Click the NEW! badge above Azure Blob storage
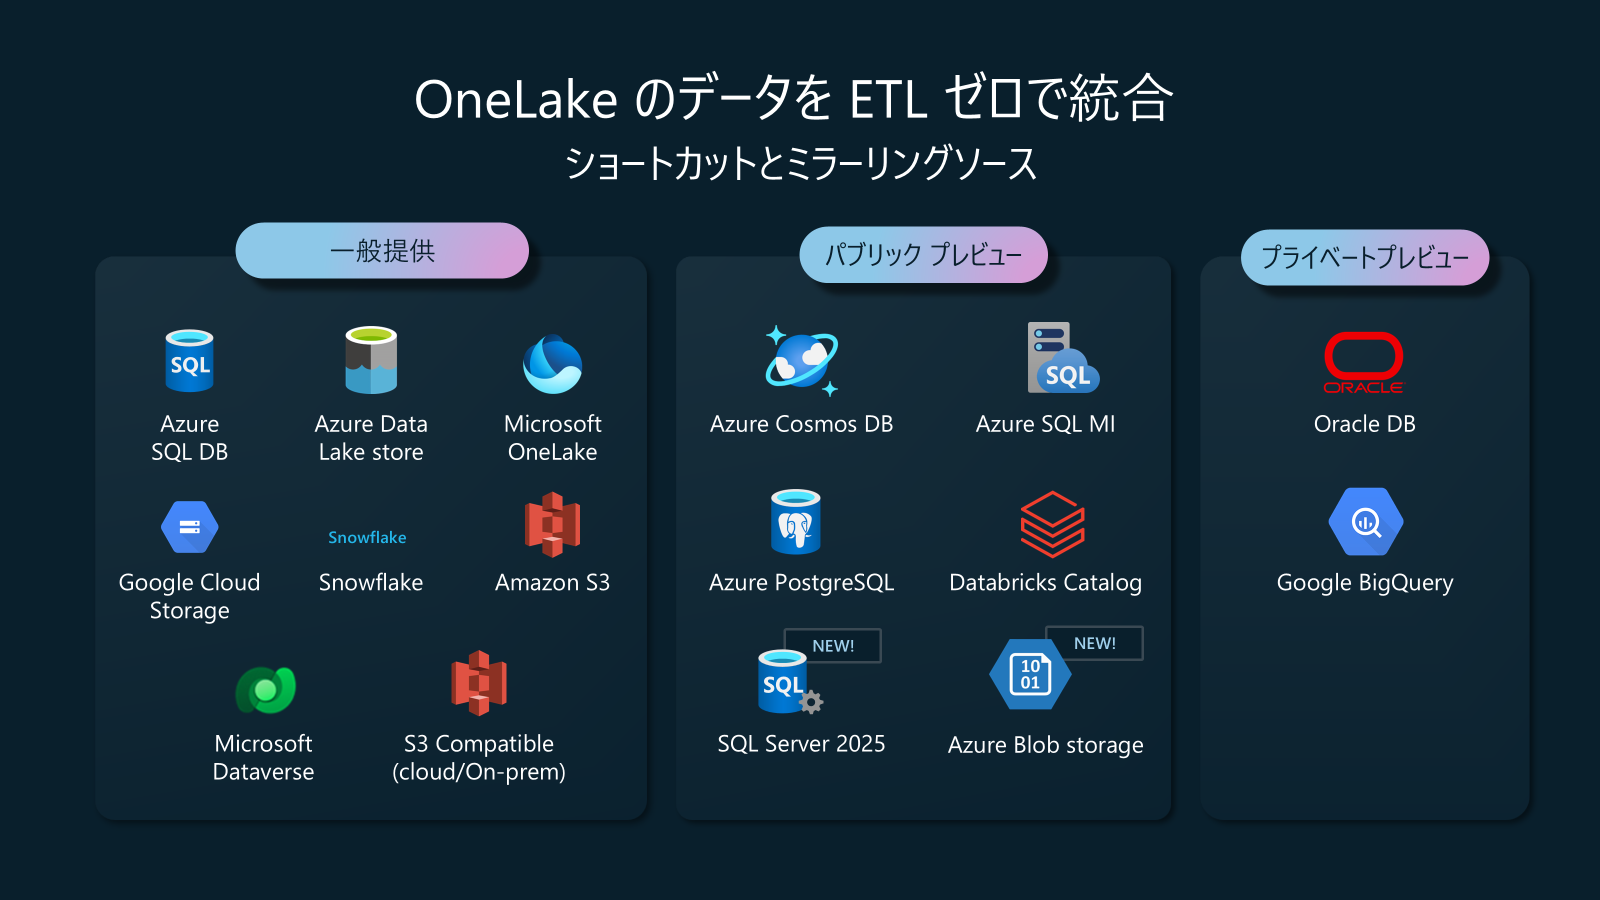The width and height of the screenshot is (1600, 900). click(1095, 644)
